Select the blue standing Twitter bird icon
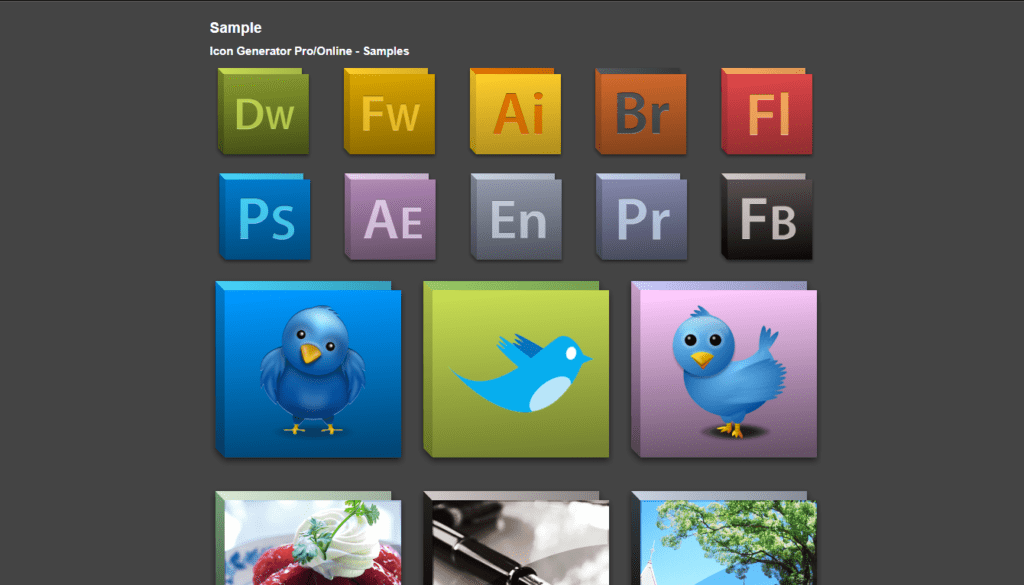The width and height of the screenshot is (1024, 585). (x=307, y=370)
